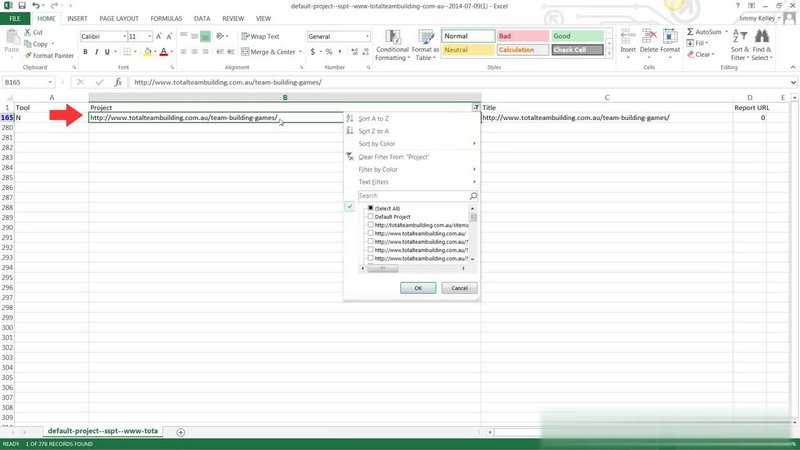Expand the Text Filters submenu
Screen dimensions: 800x450
click(413, 182)
